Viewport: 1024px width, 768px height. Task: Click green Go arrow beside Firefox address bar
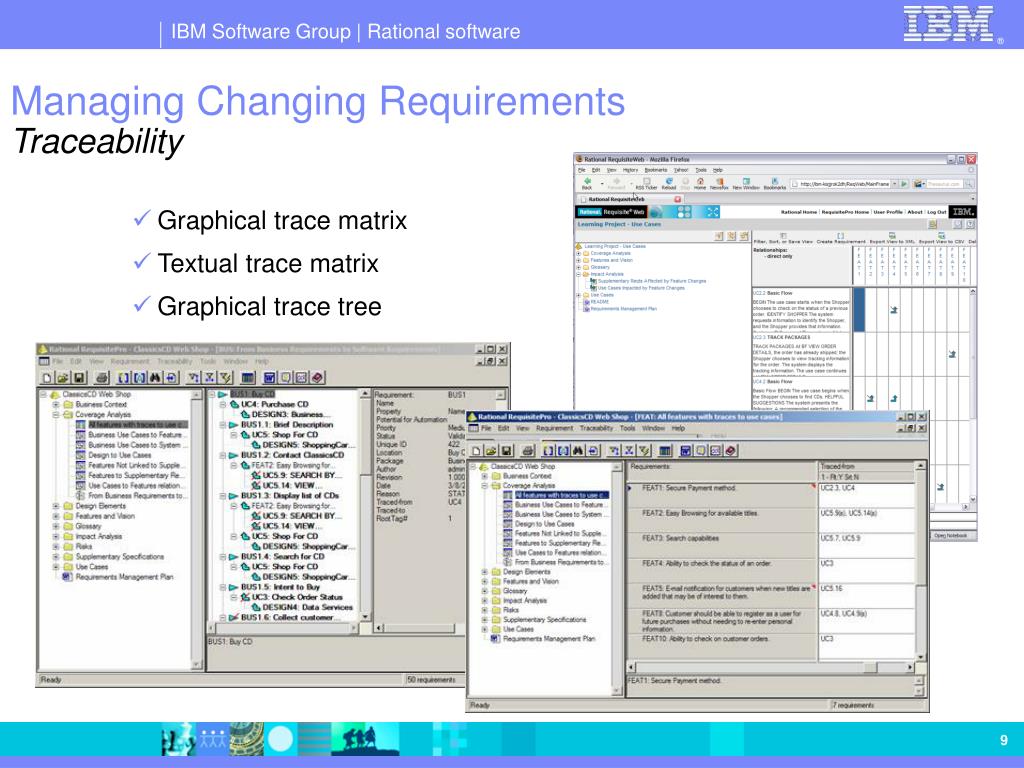pos(904,184)
